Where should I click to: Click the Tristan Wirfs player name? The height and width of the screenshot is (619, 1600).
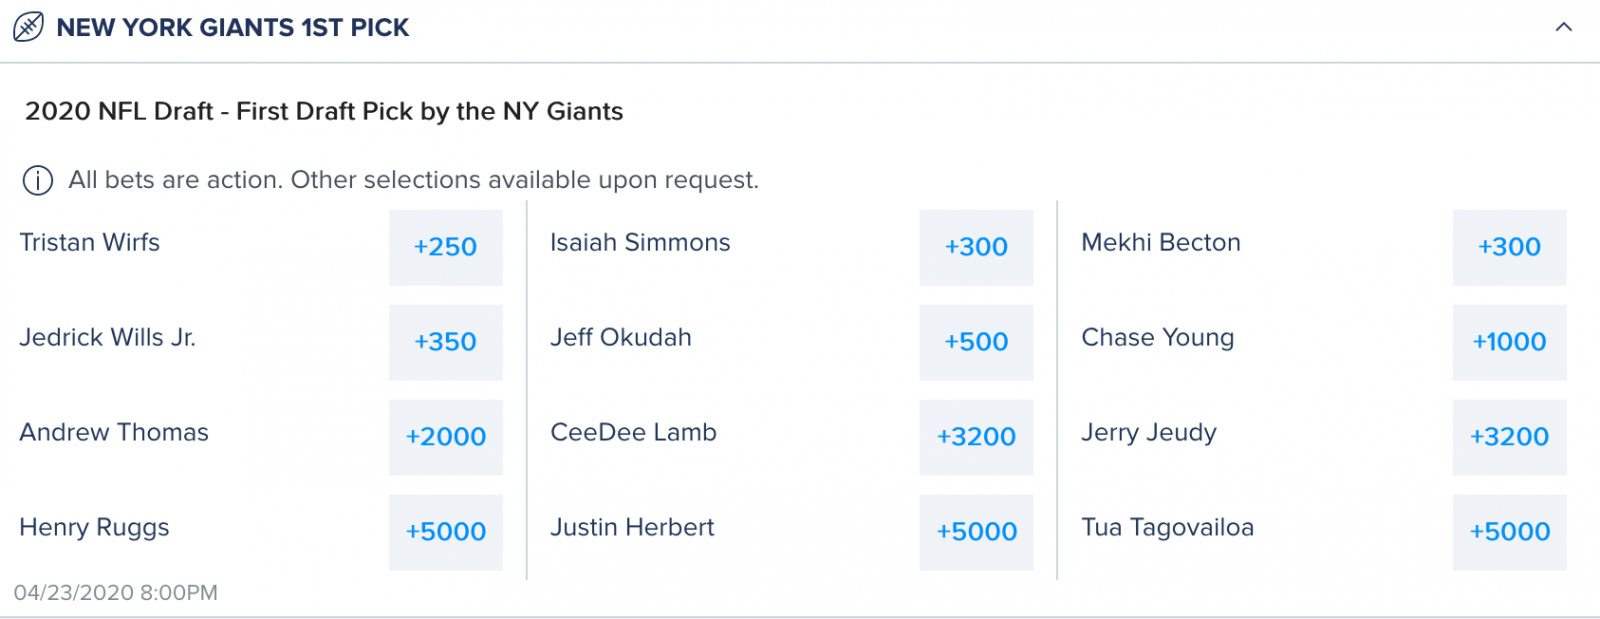tap(90, 242)
